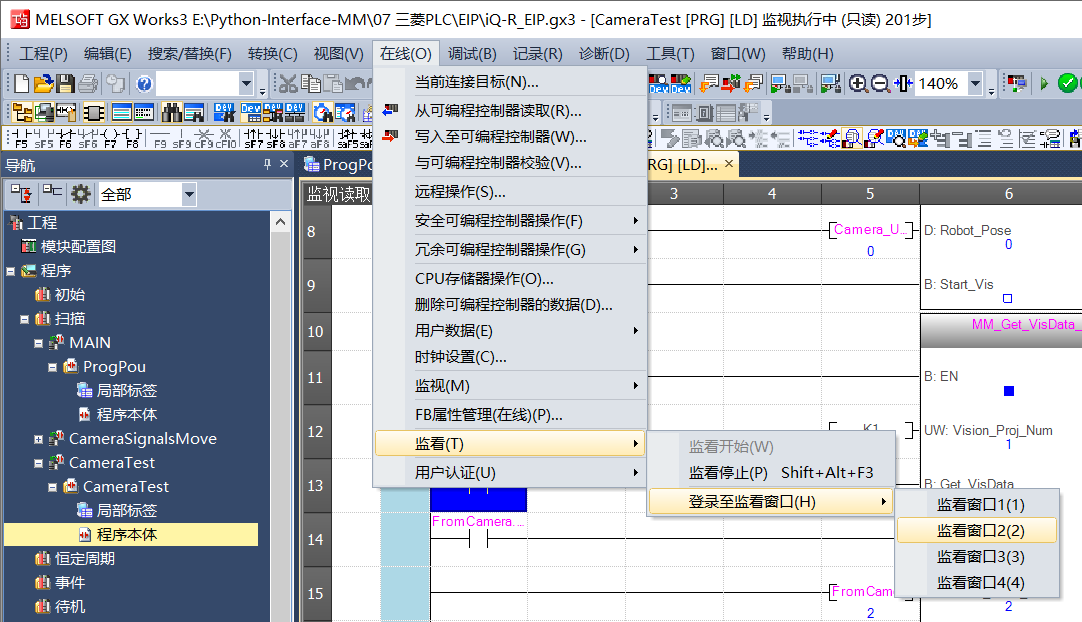Viewport: 1082px width, 622px height.
Task: Open the 调试(B) menu
Action: [472, 54]
